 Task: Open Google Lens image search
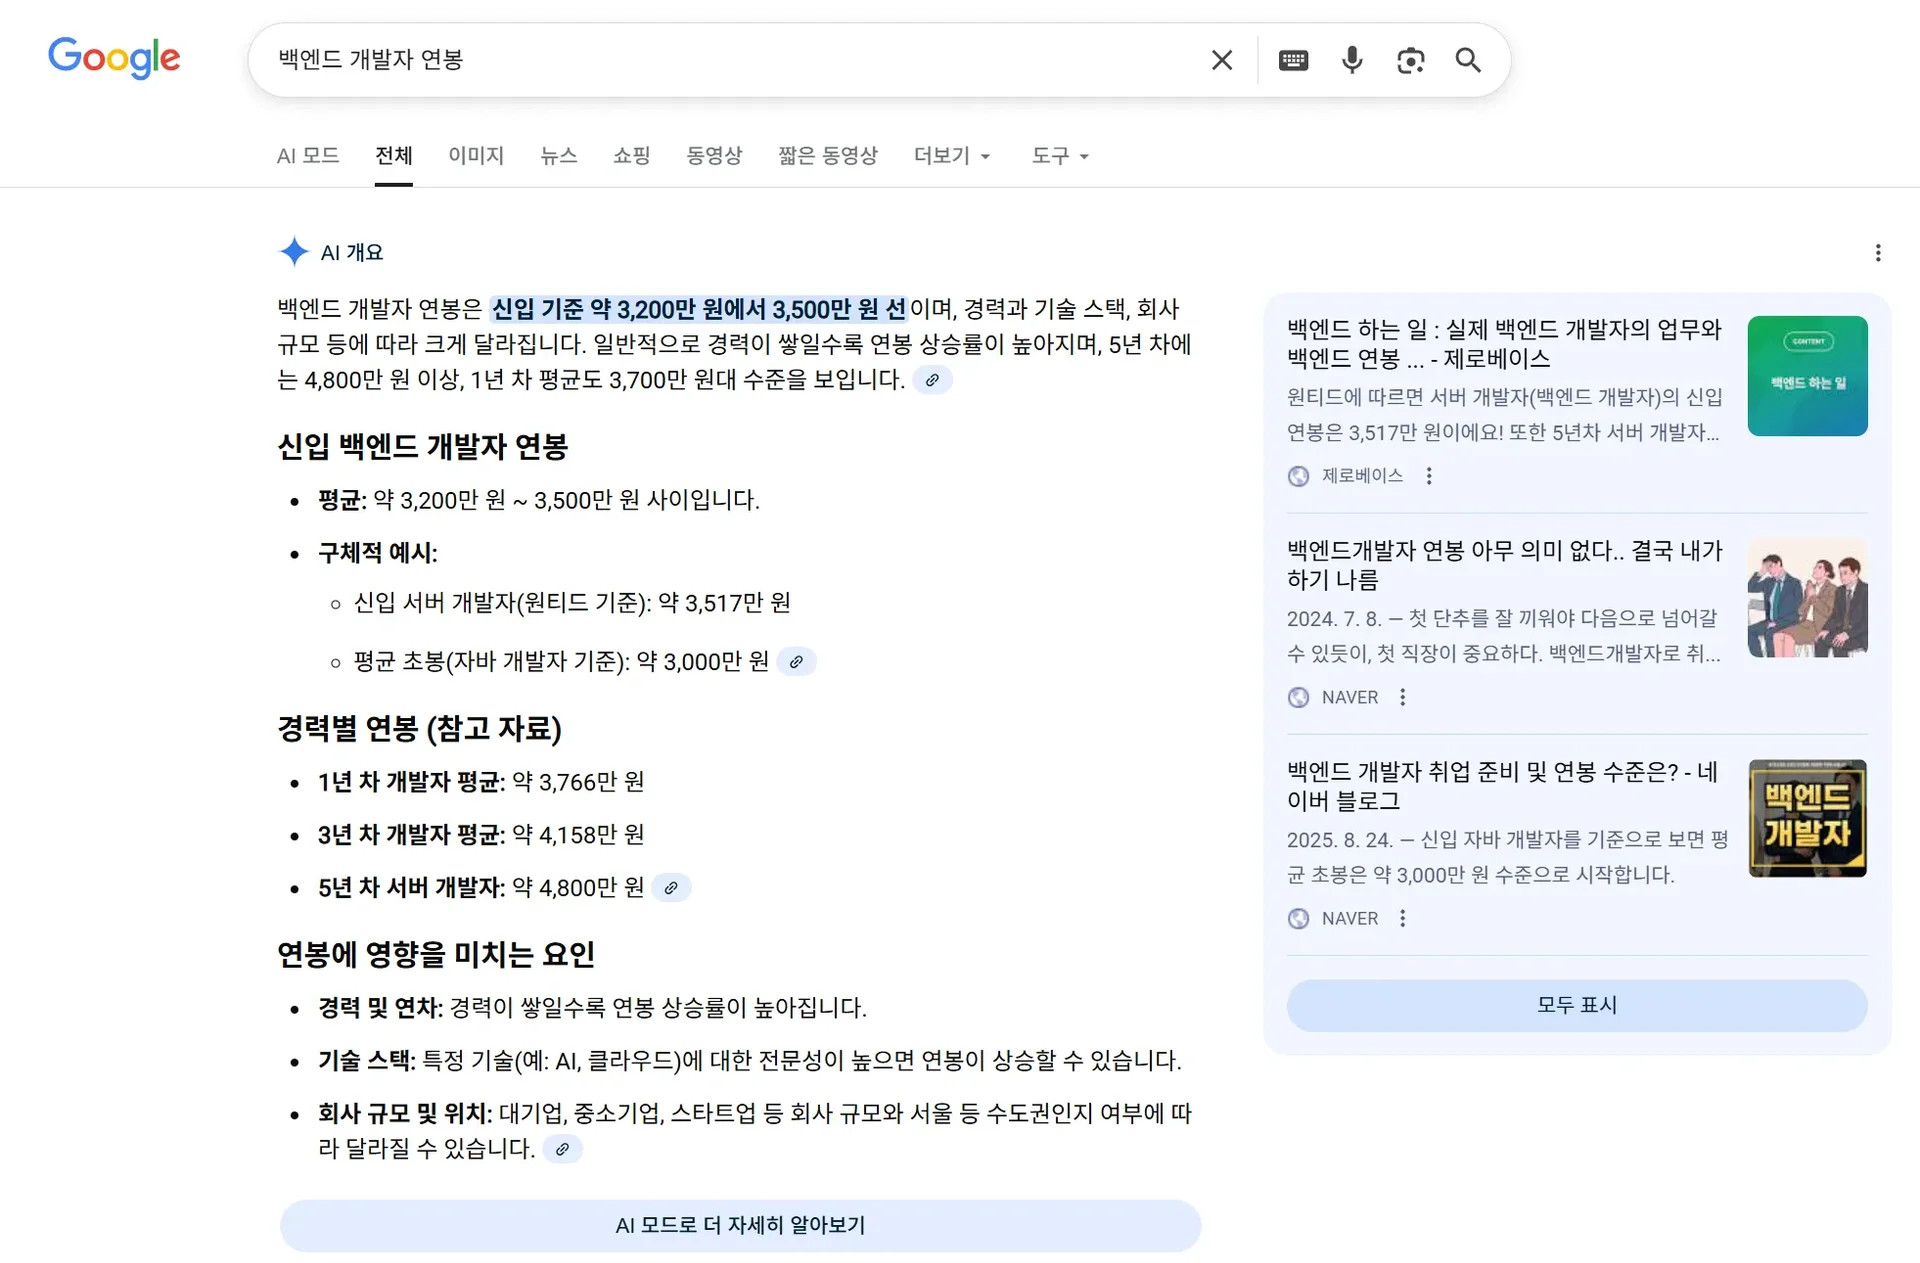point(1411,60)
